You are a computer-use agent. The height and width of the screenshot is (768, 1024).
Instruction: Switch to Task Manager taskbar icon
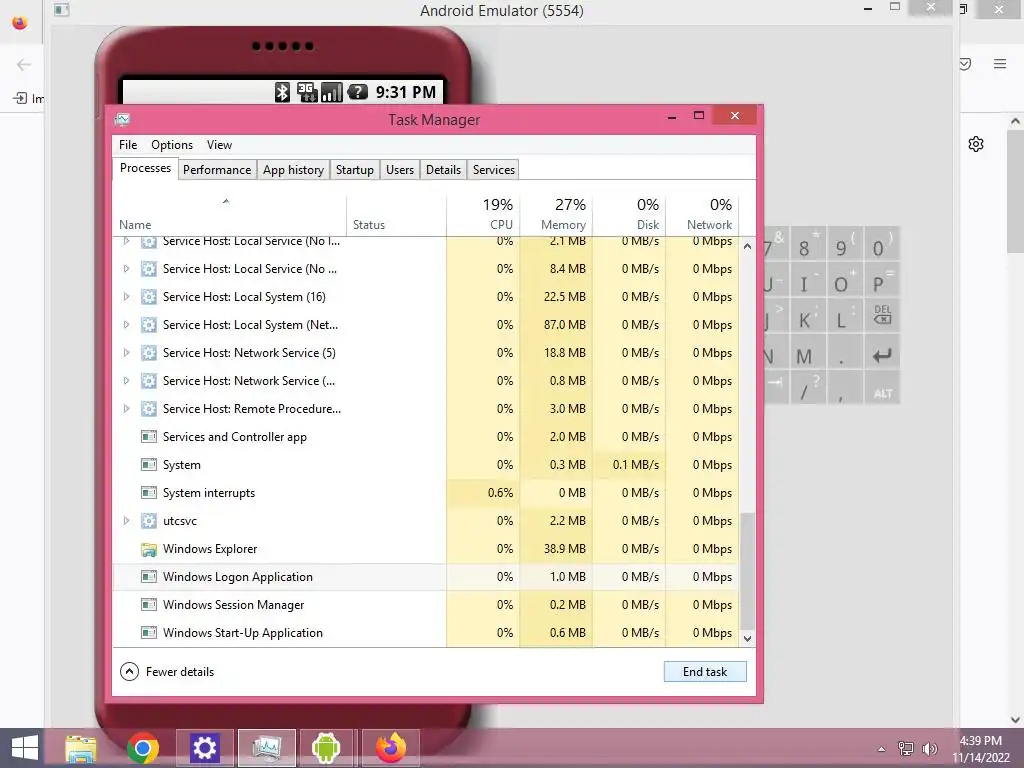(266, 748)
